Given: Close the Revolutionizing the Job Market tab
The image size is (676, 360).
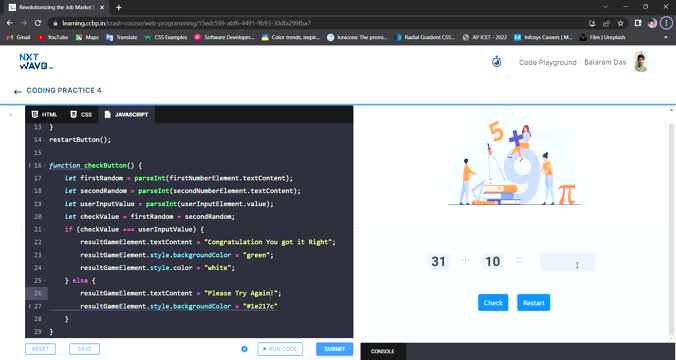Looking at the screenshot, I should pyautogui.click(x=102, y=7).
